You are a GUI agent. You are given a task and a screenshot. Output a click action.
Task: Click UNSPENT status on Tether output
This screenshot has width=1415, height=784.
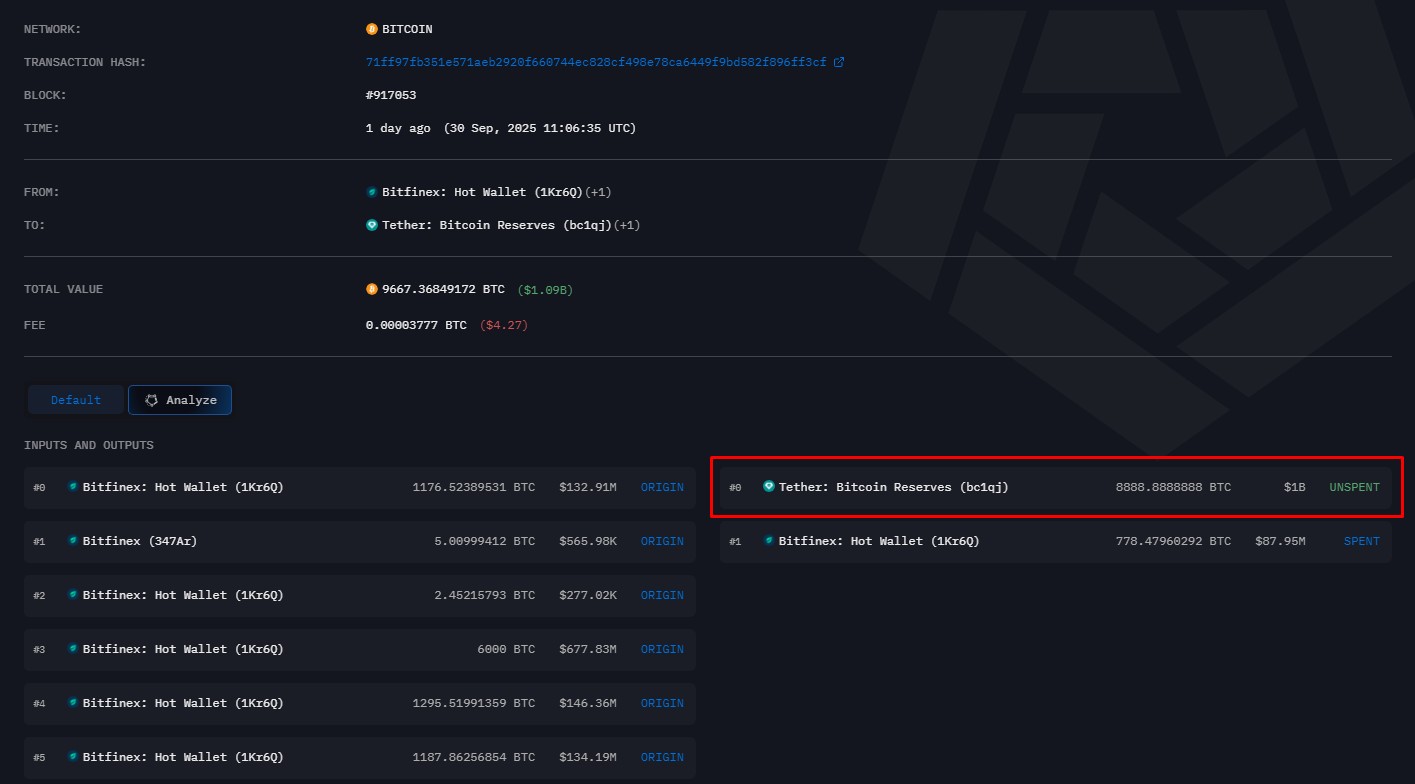1354,487
